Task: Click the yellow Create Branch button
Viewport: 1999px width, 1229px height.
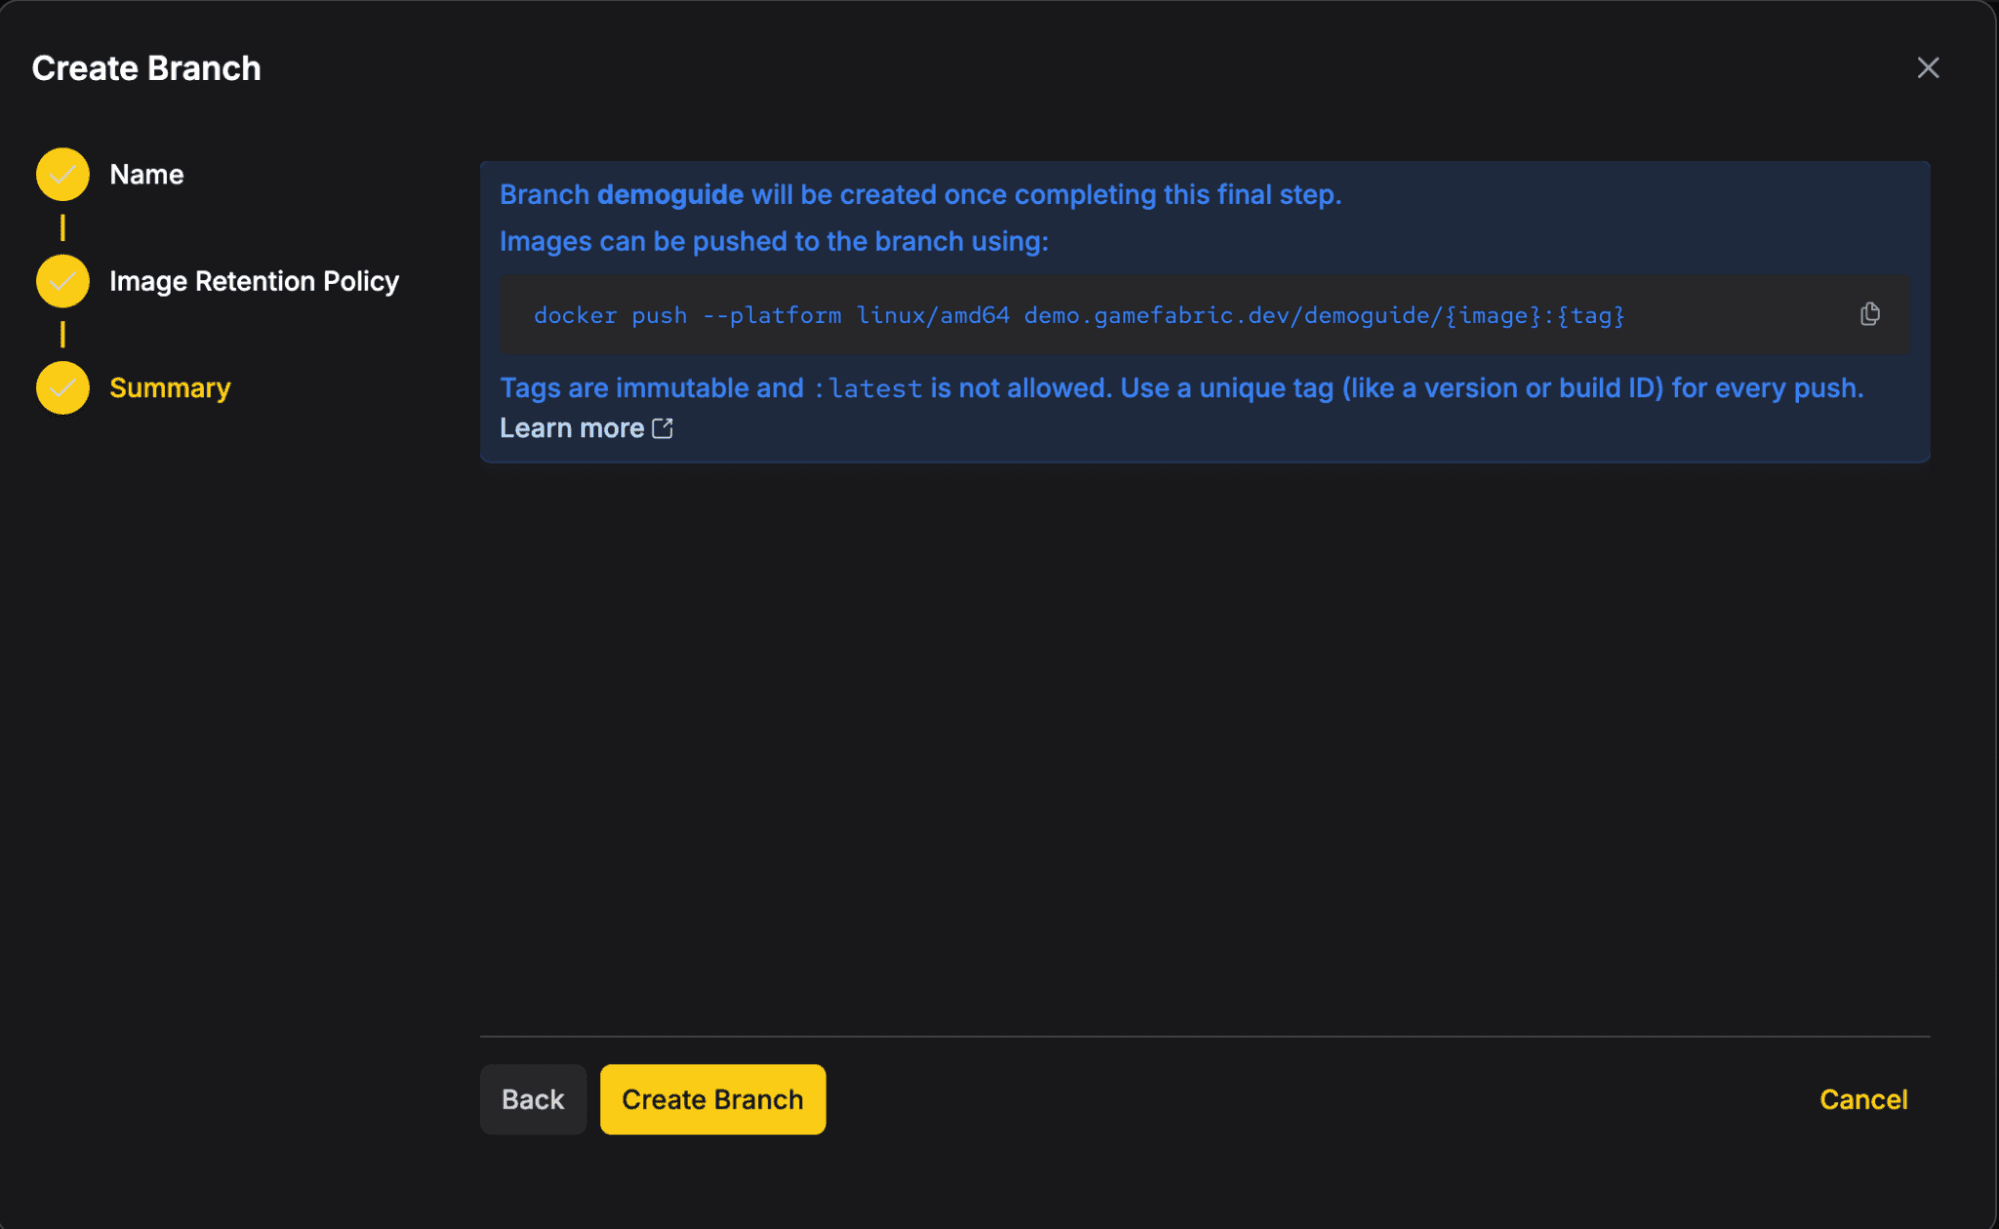Action: 713,1099
